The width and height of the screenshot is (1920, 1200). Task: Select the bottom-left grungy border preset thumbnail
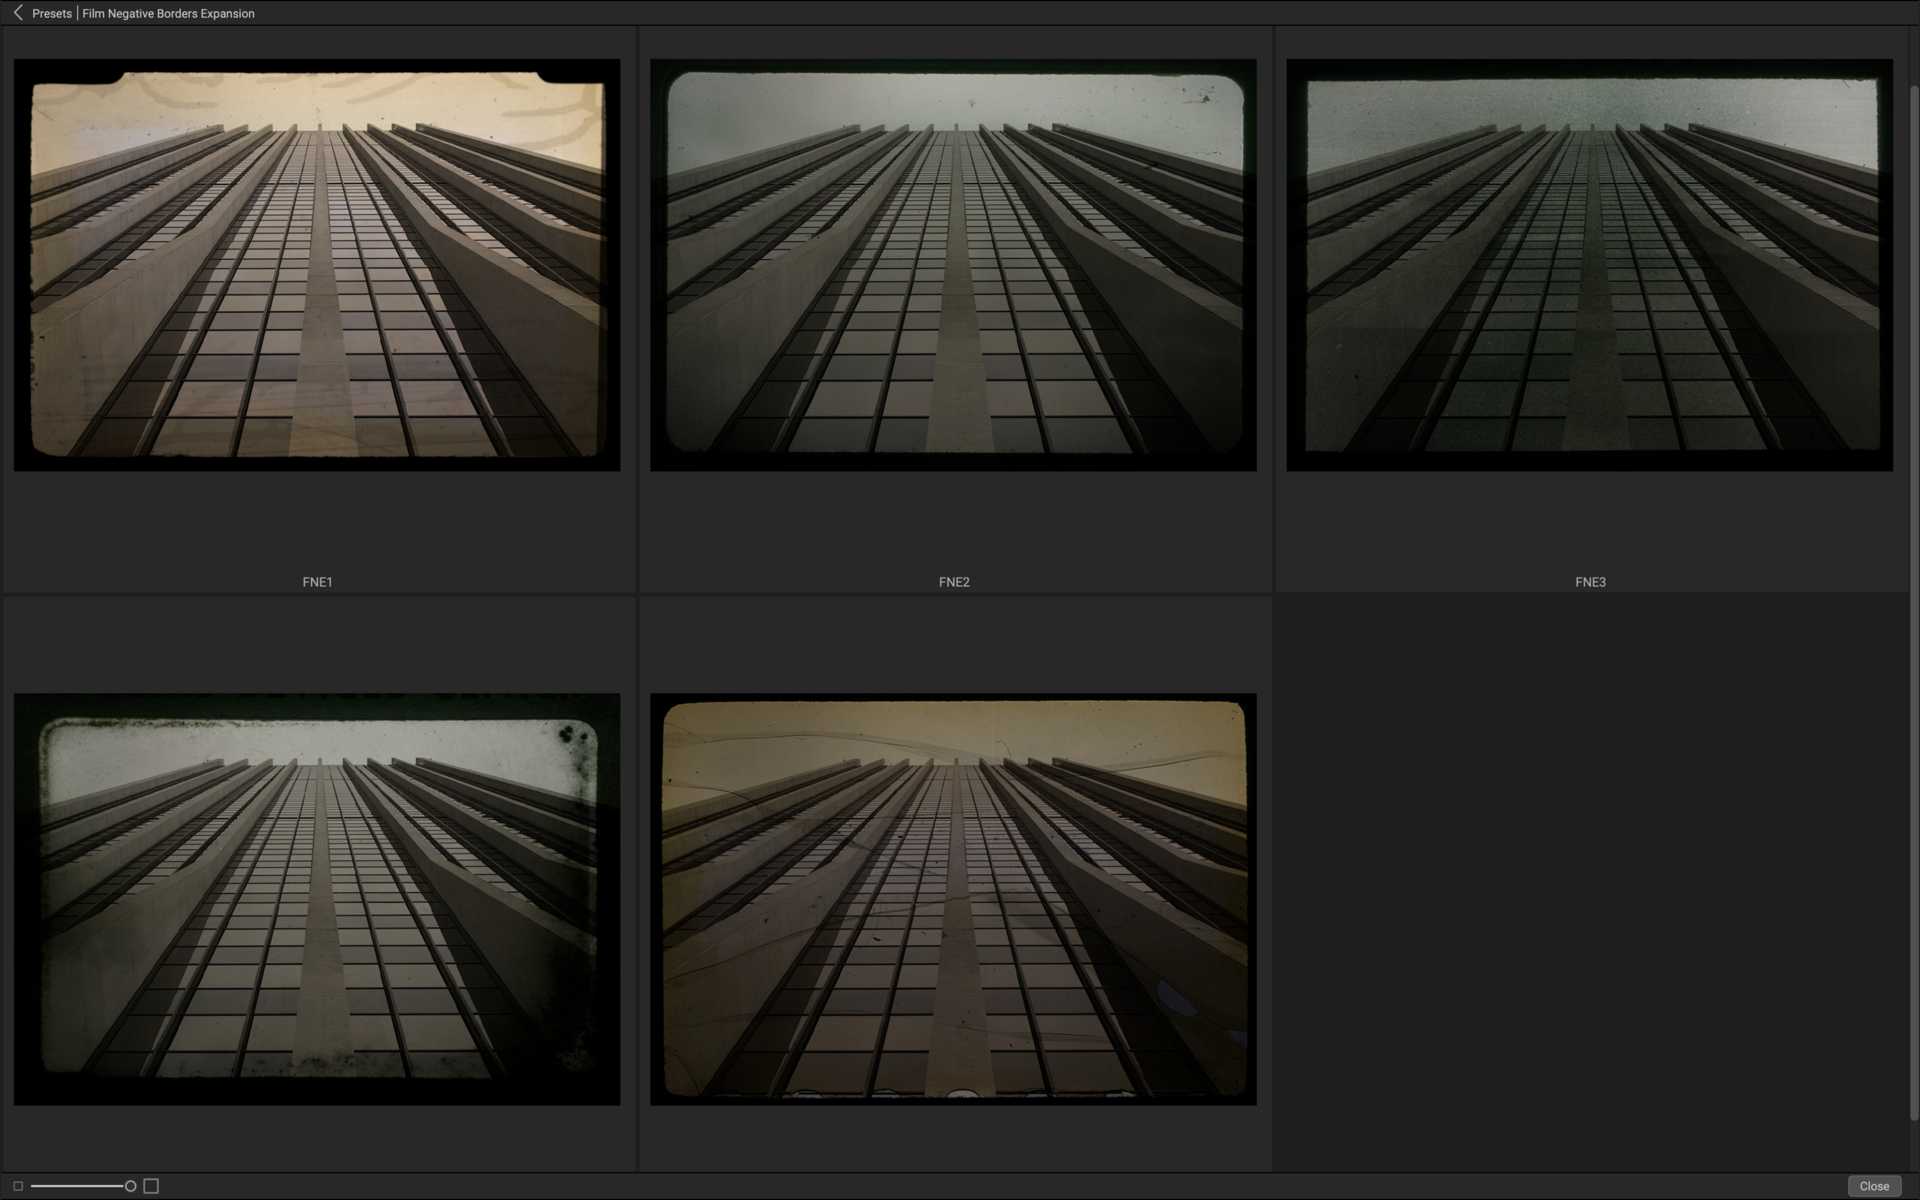click(x=317, y=900)
